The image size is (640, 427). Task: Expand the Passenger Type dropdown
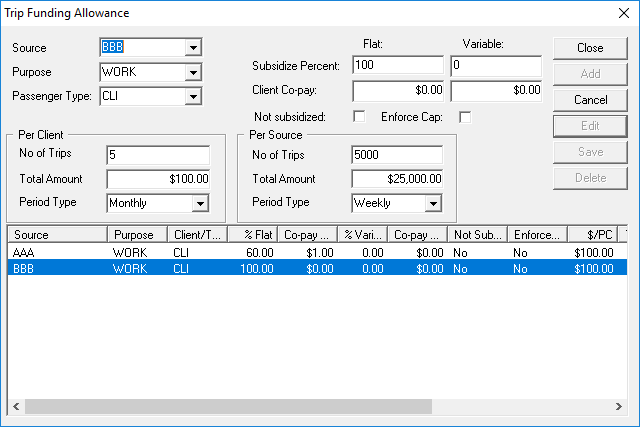(x=193, y=97)
